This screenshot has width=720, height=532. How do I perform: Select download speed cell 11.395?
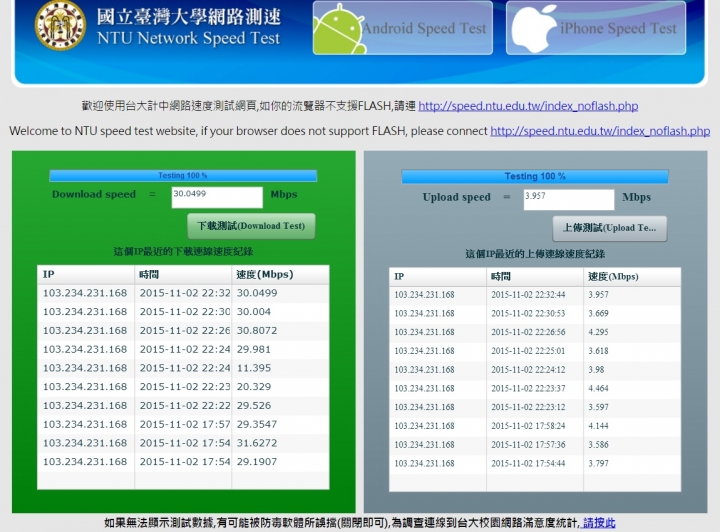point(281,368)
